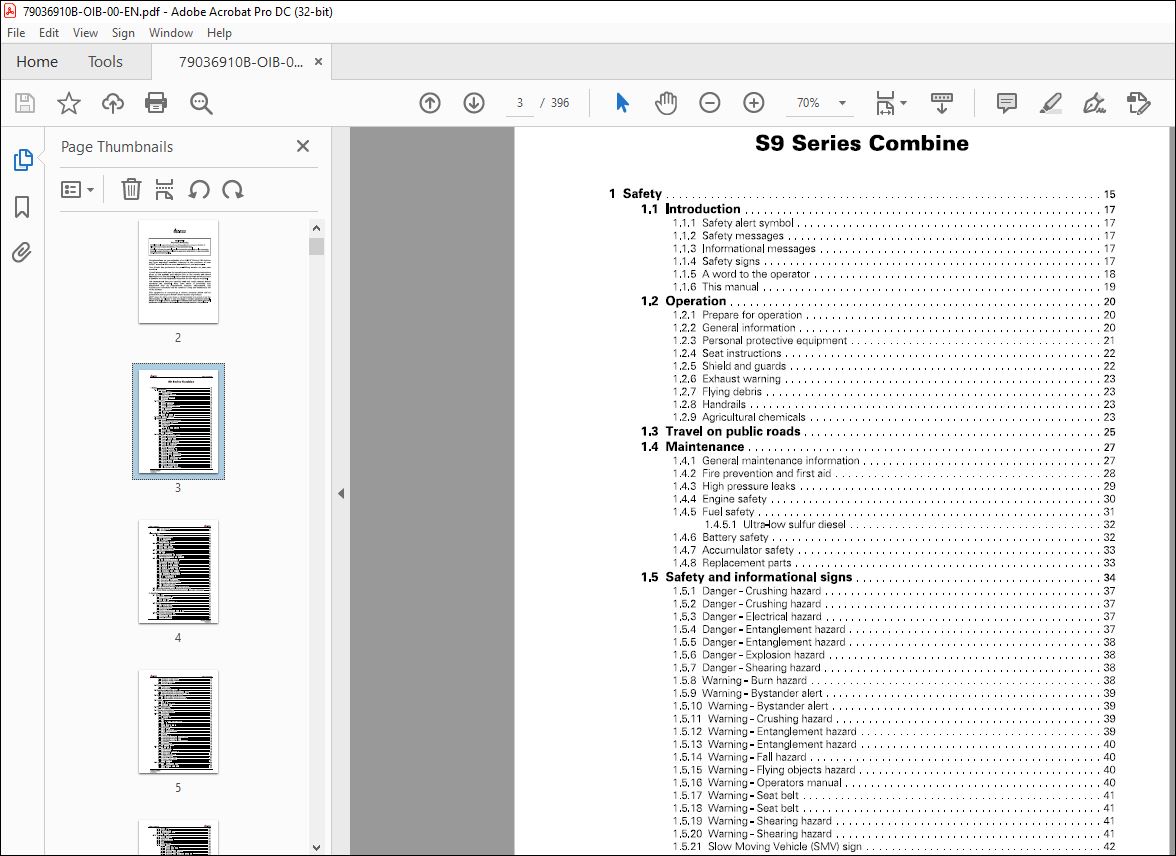The image size is (1176, 856).
Task: Open the Edit menu
Action: pyautogui.click(x=49, y=33)
